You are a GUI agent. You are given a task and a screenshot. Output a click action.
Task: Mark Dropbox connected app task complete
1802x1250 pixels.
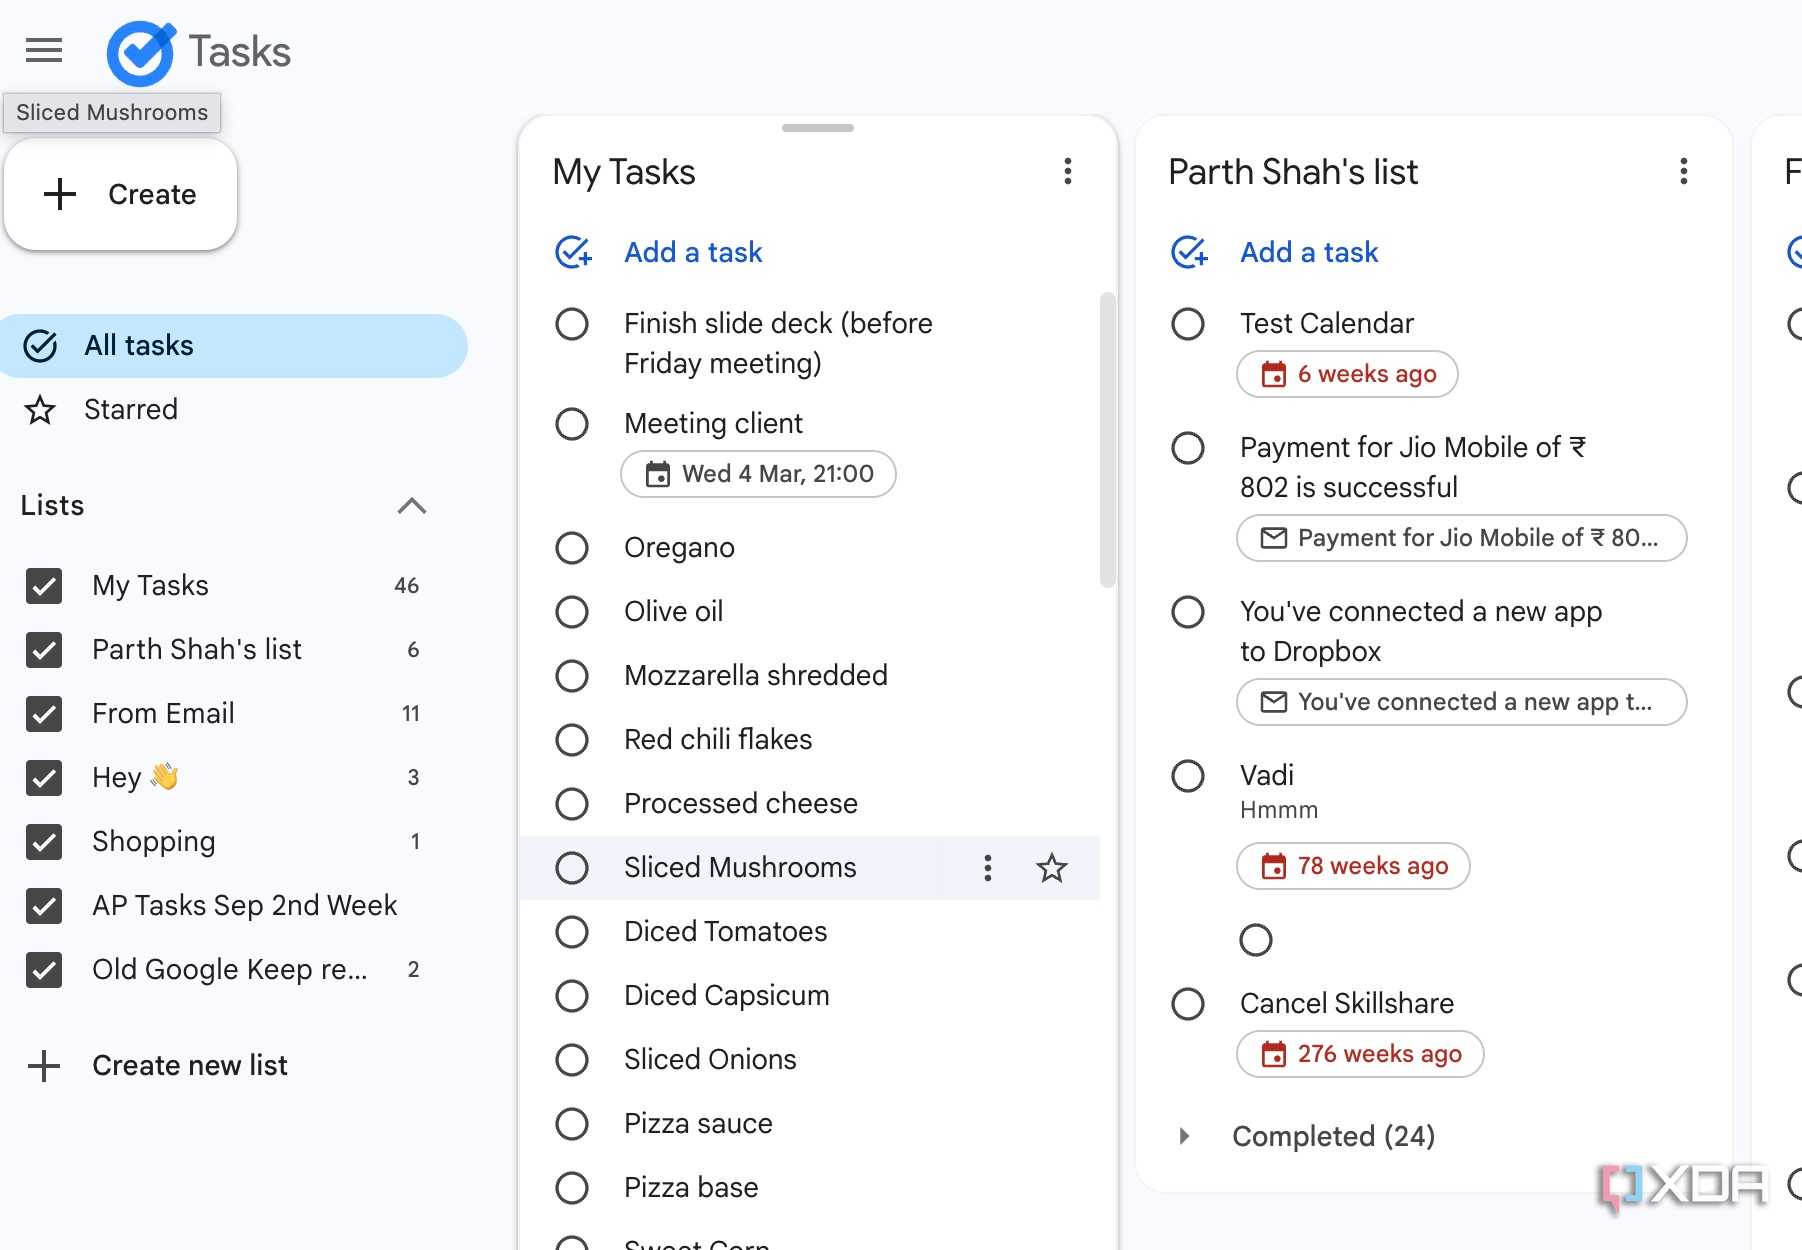(x=1188, y=612)
